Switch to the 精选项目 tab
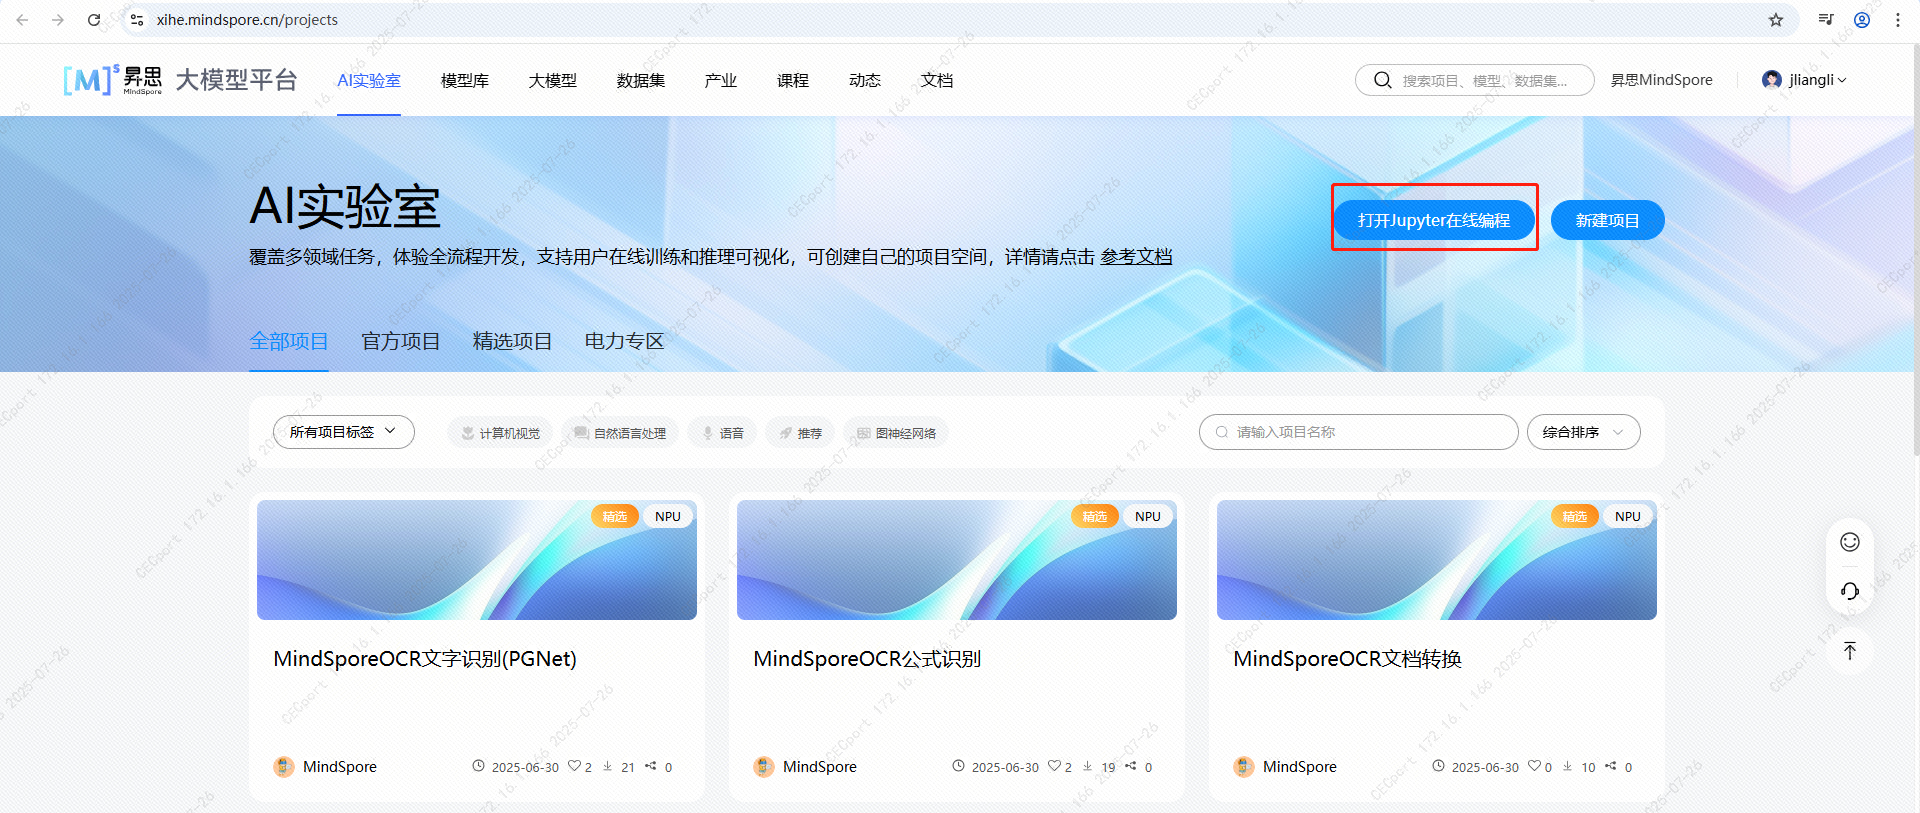The image size is (1920, 813). tap(513, 341)
